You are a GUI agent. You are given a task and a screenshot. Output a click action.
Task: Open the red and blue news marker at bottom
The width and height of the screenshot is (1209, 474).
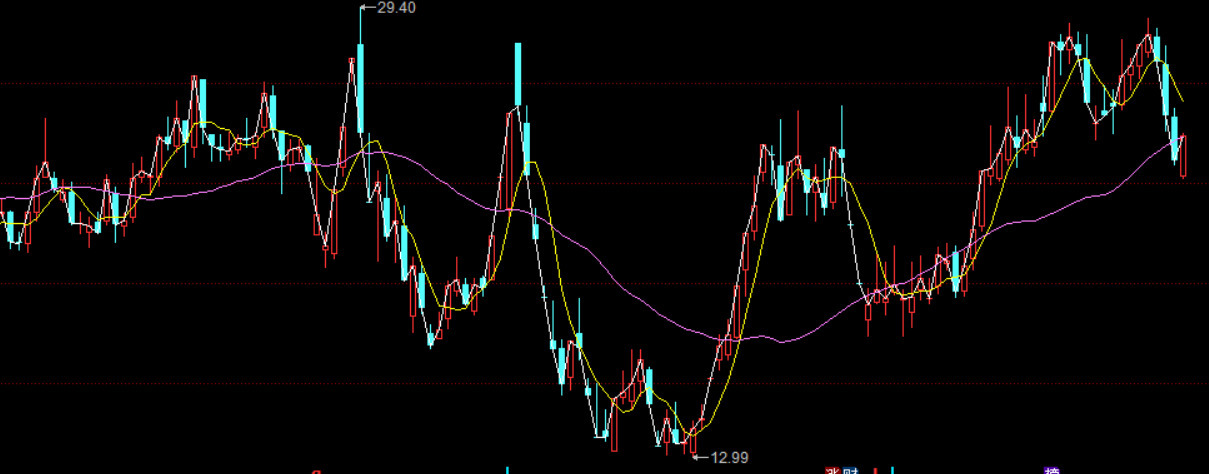pos(840,470)
